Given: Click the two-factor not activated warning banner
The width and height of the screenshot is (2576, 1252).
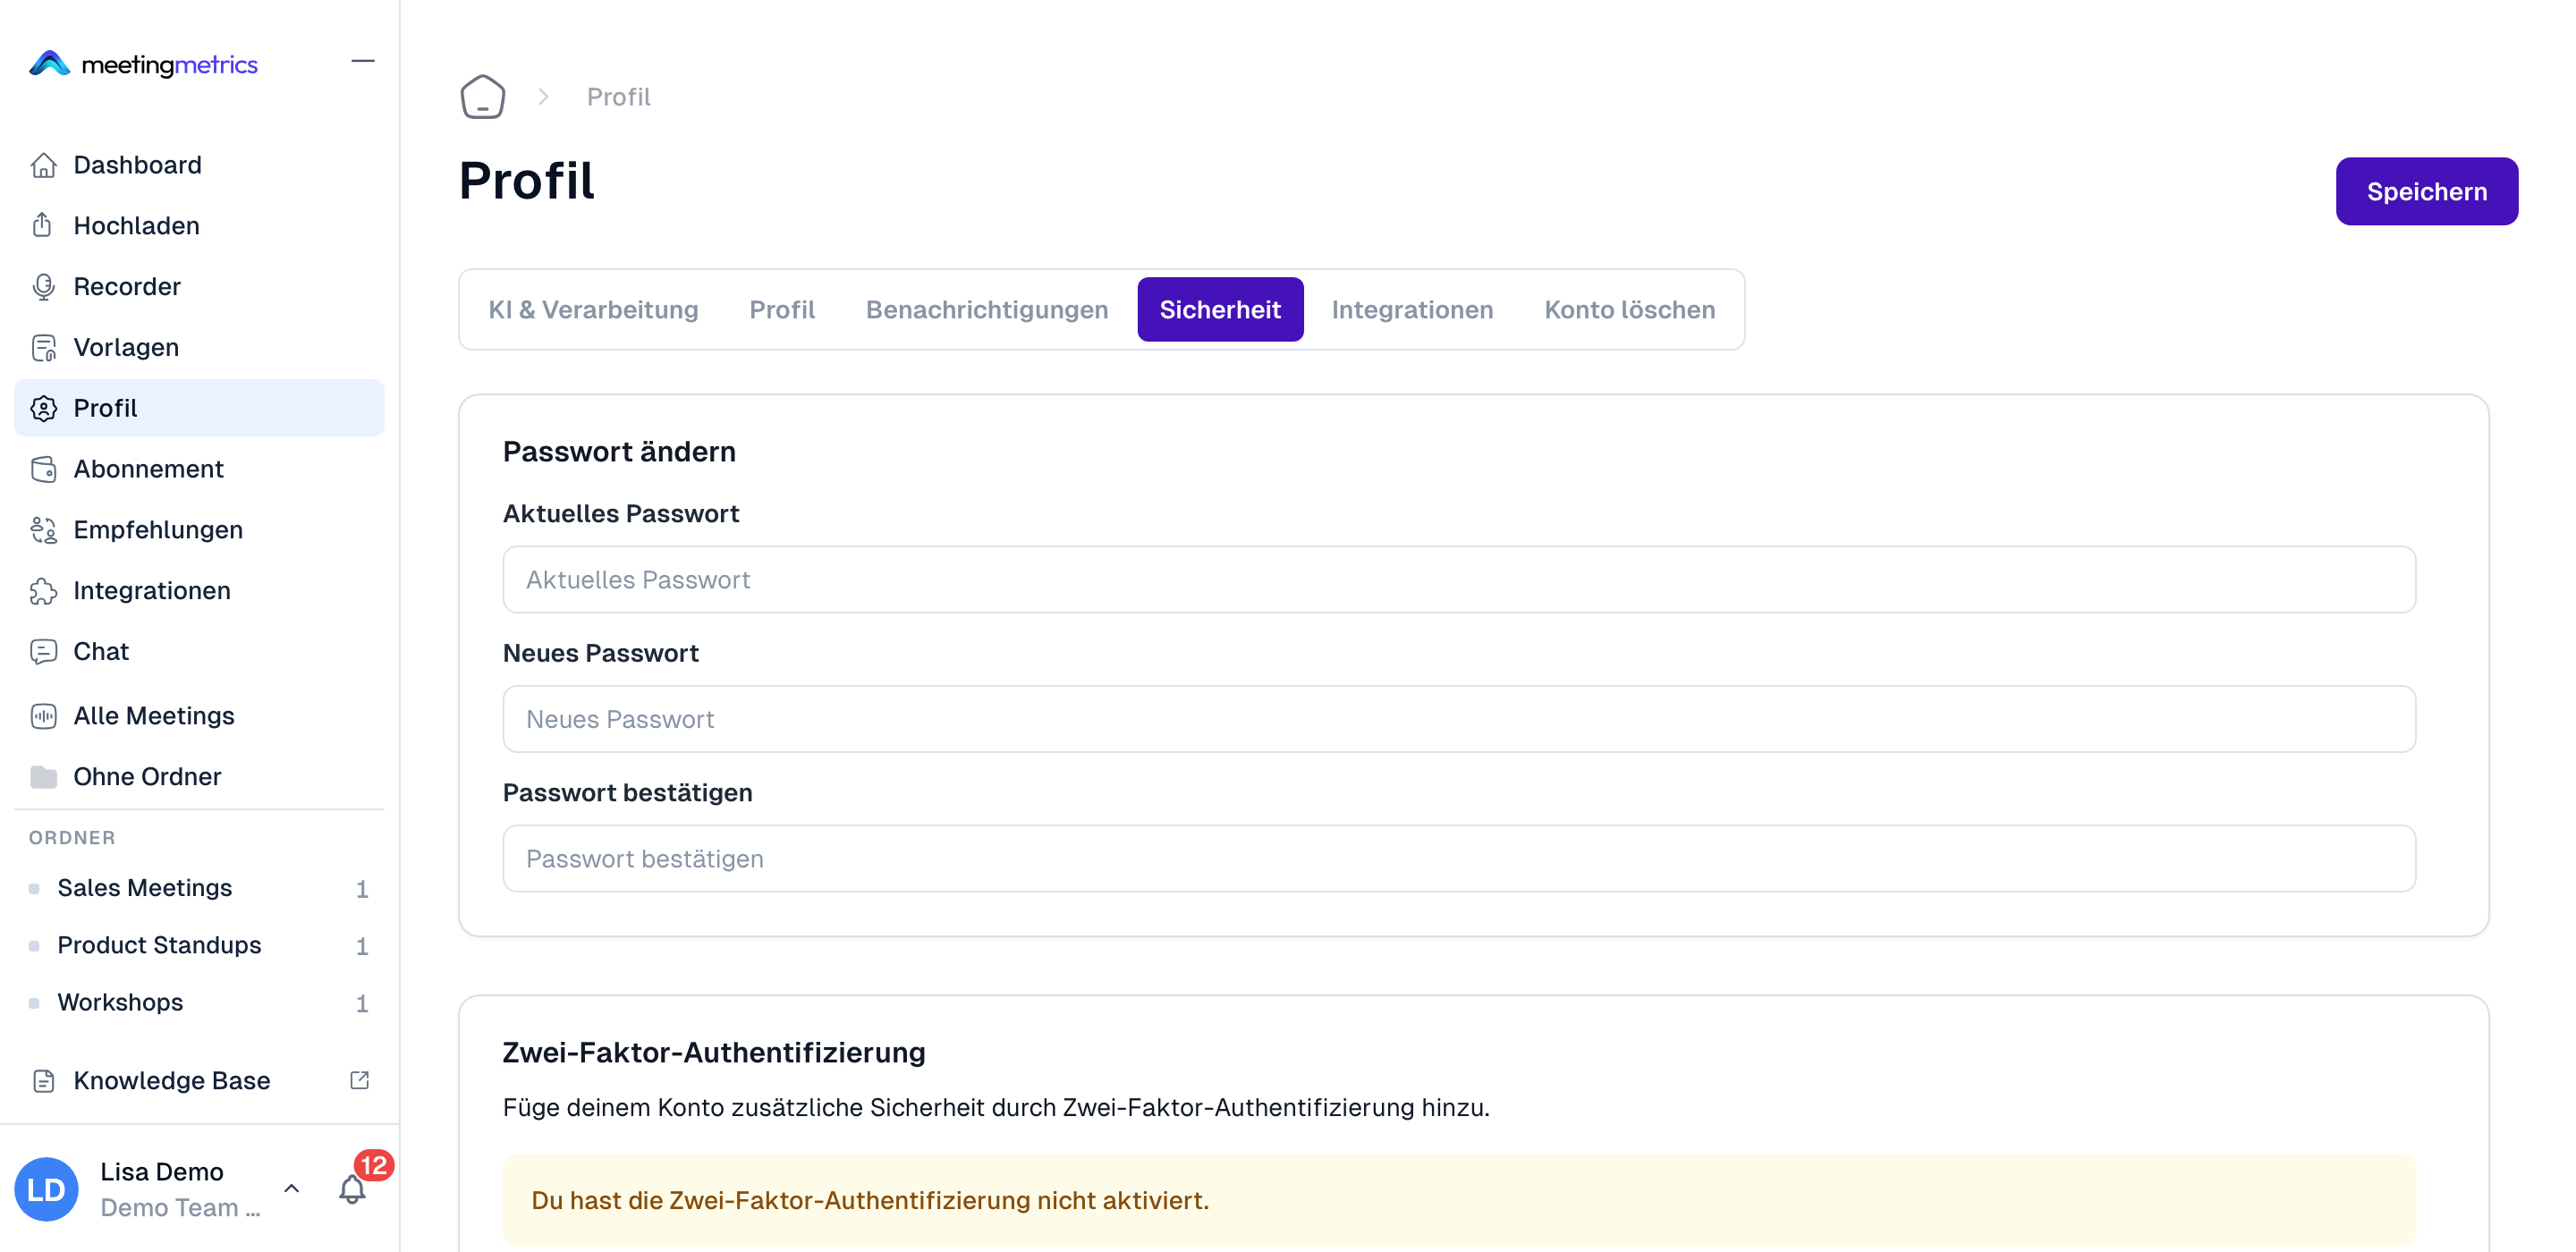Looking at the screenshot, I should tap(1459, 1201).
